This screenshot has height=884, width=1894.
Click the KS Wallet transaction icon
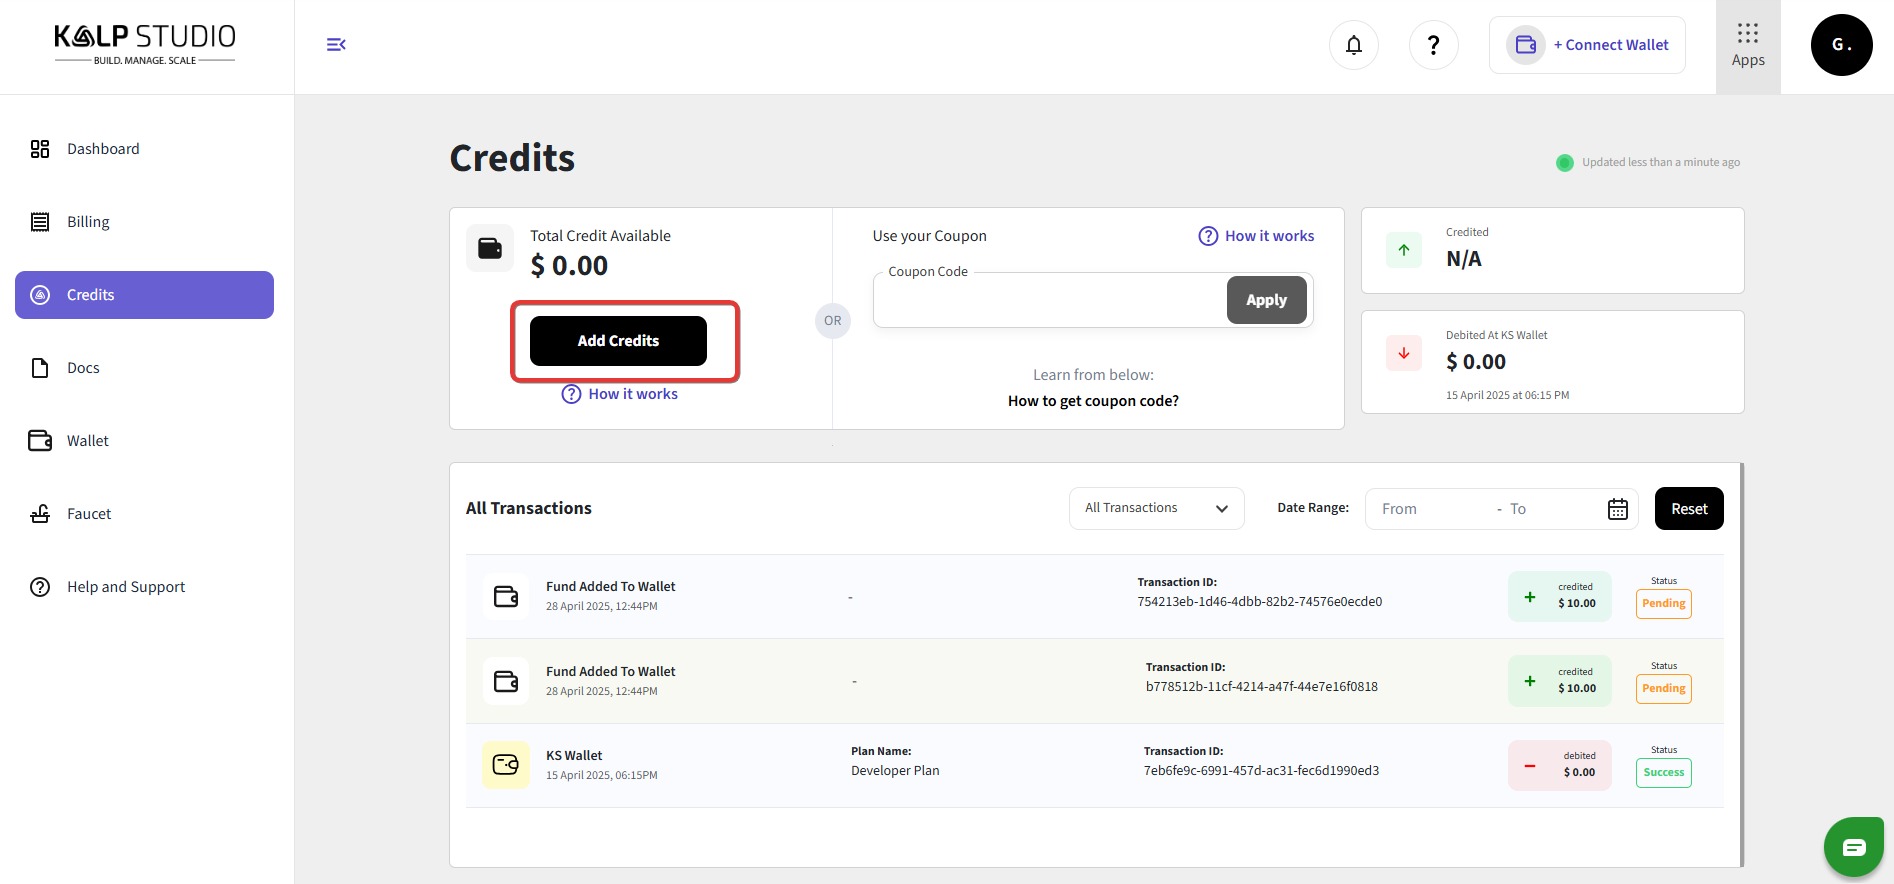point(506,765)
